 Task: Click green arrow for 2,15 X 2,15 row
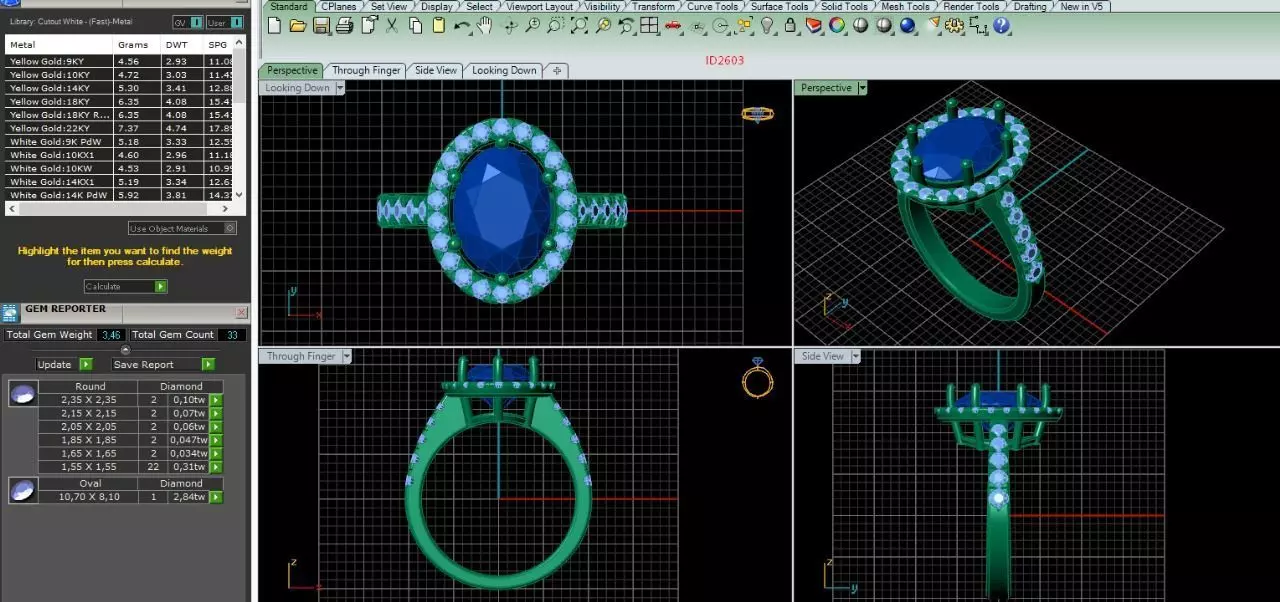215,413
